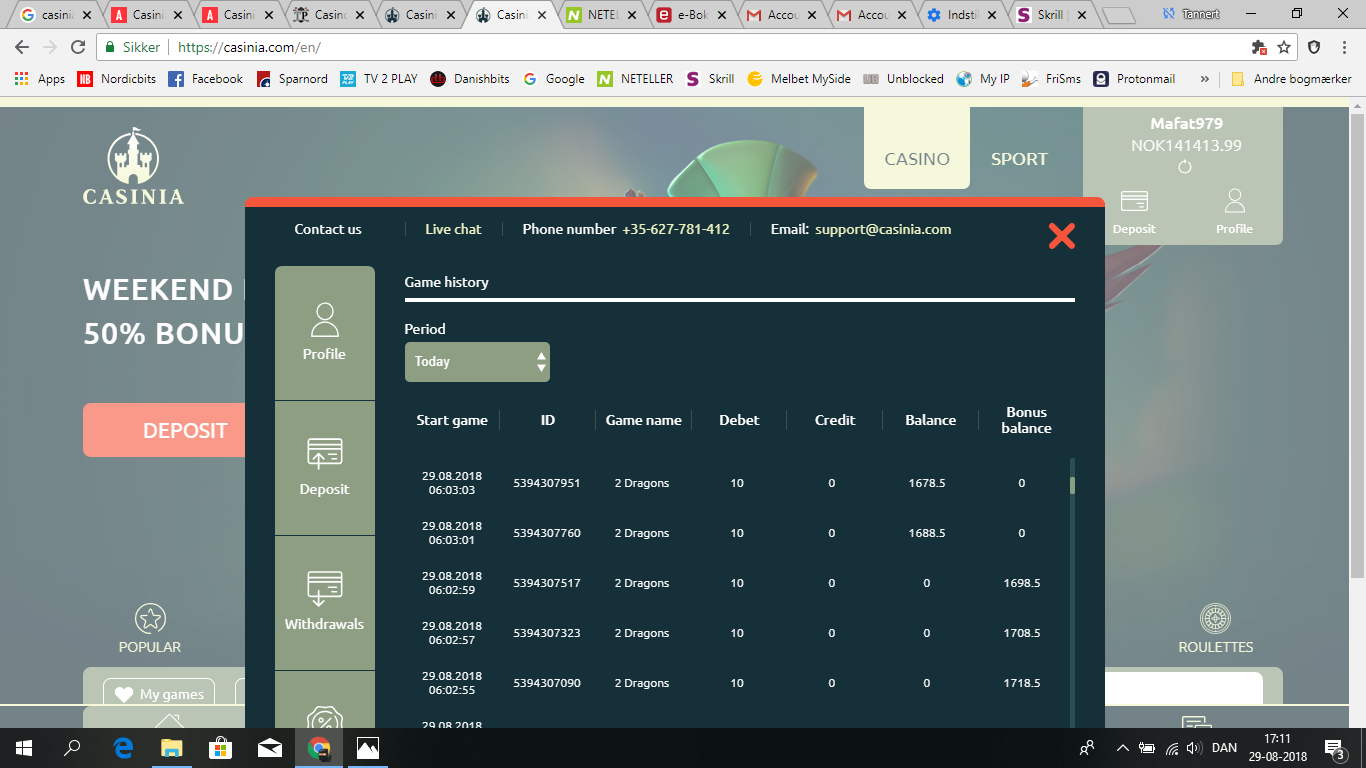Screen dimensions: 1366x768
Task: Open the Danishbits bookmark
Action: click(x=470, y=79)
